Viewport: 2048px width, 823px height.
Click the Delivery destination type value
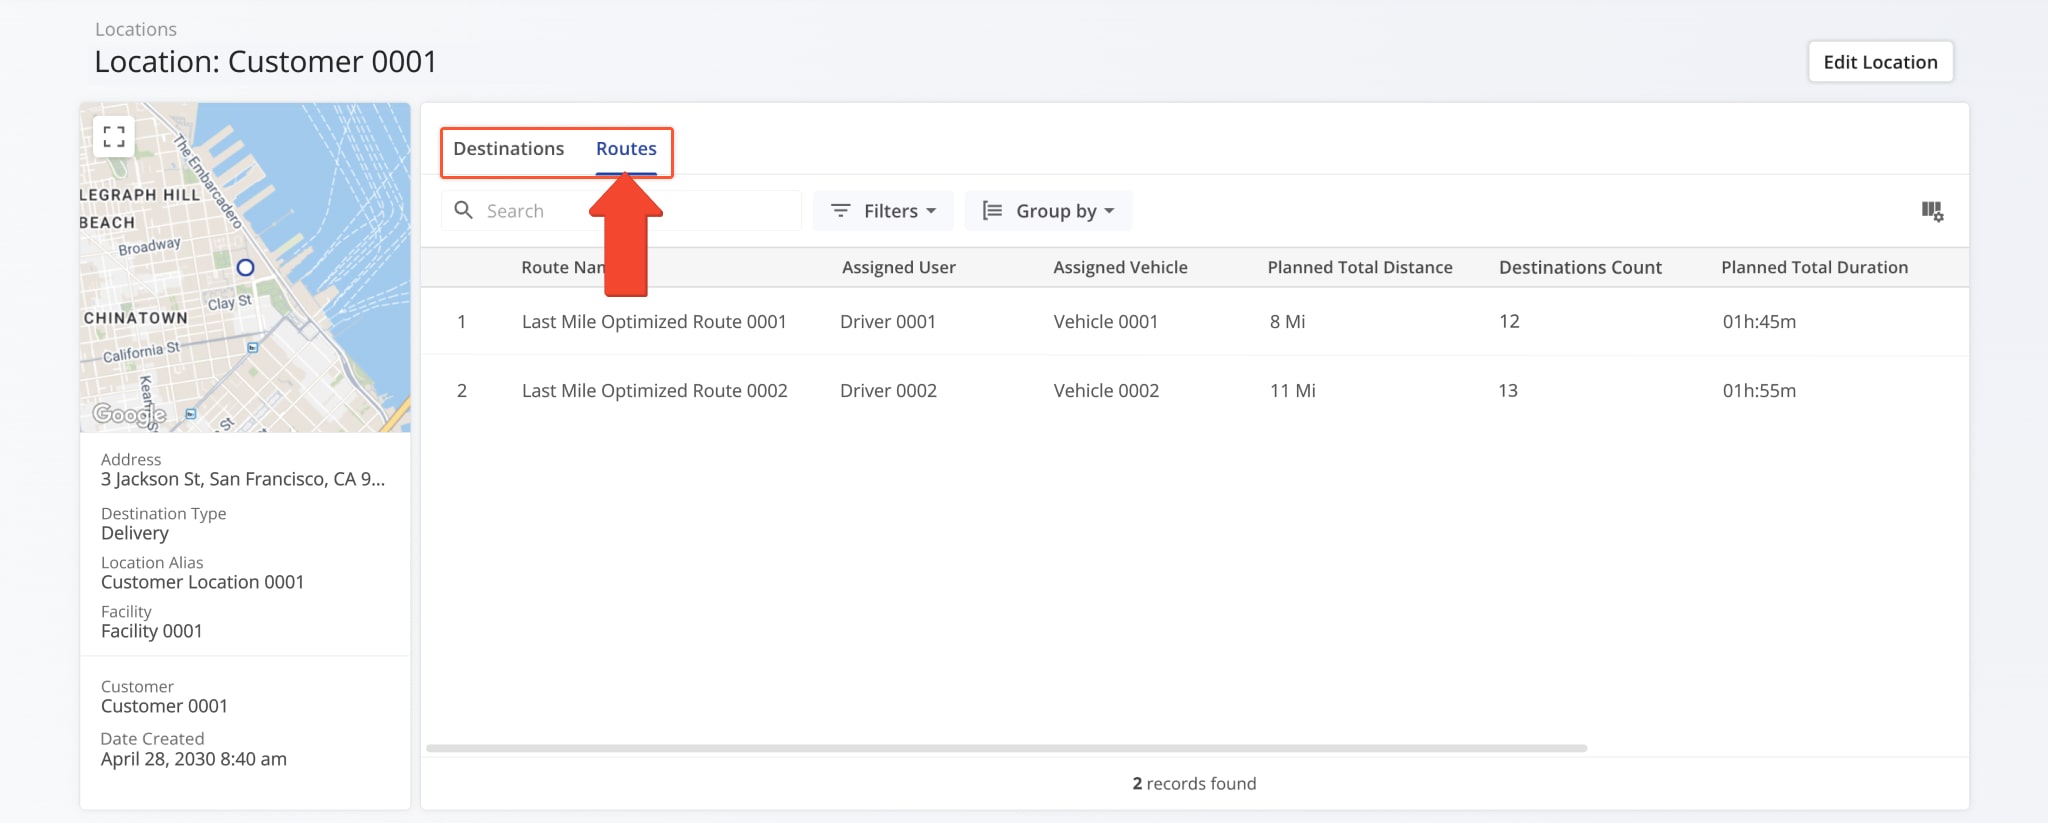click(x=135, y=534)
